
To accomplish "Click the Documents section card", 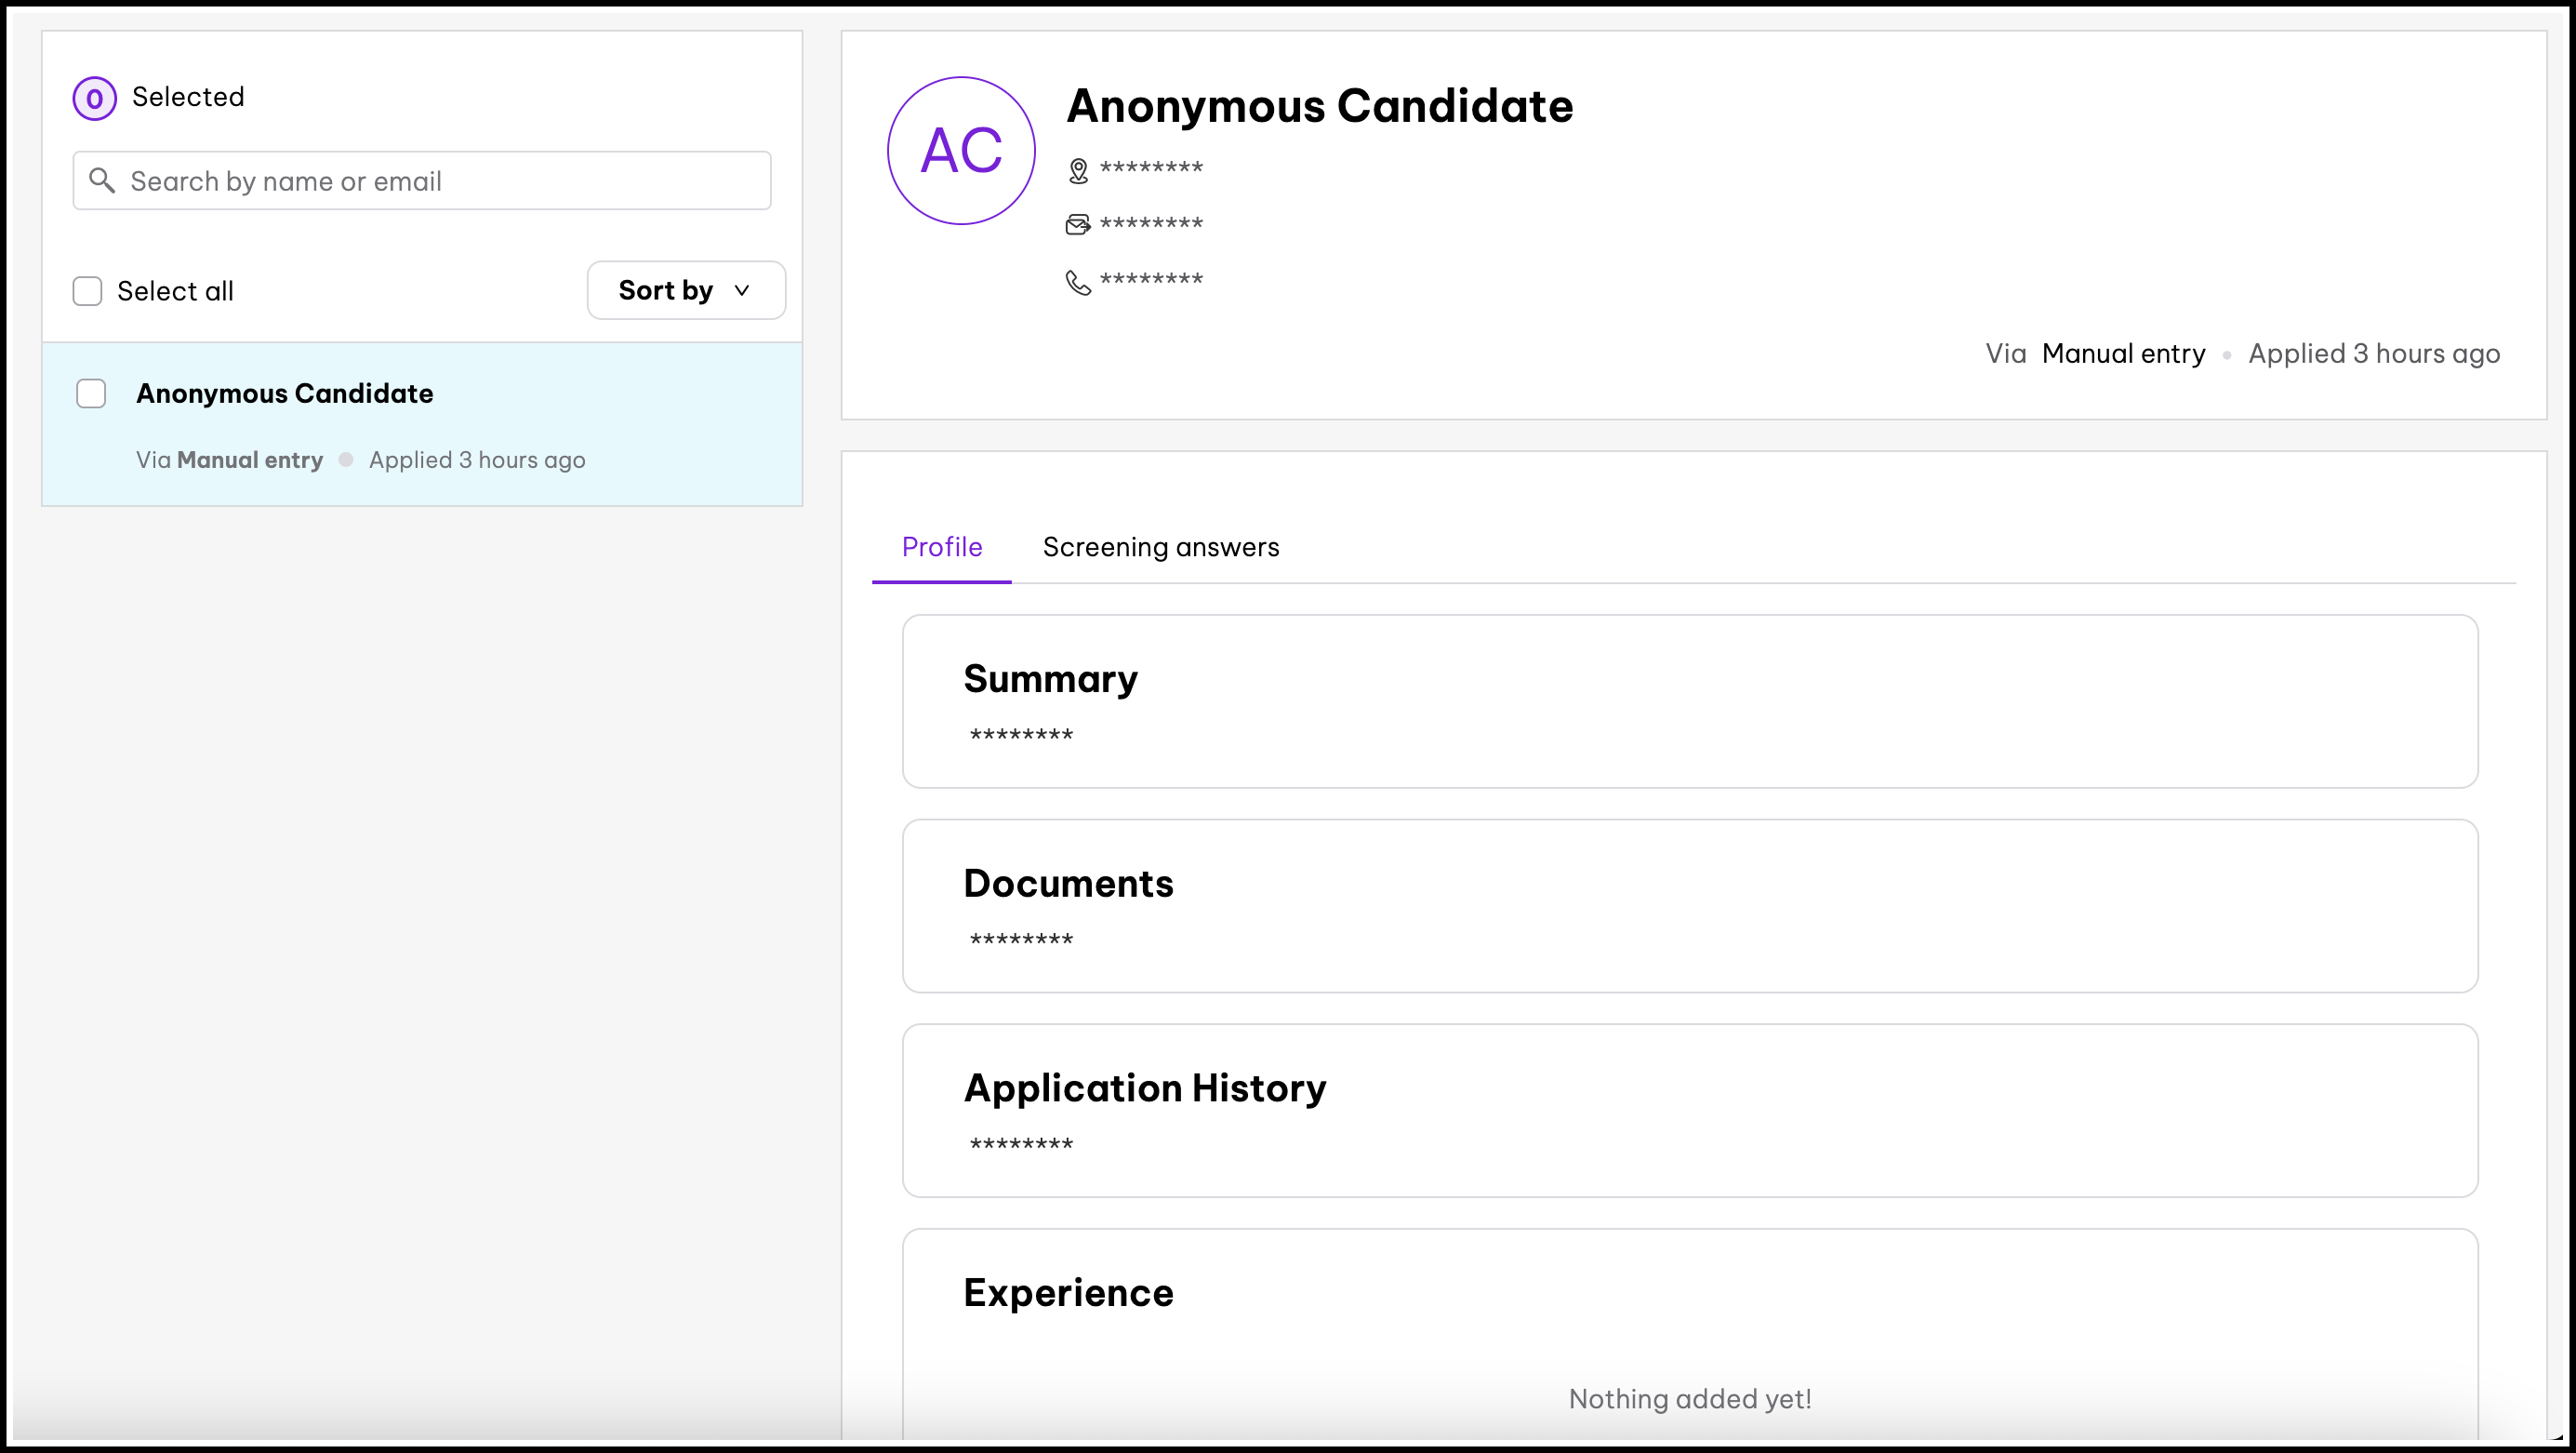I will click(x=1689, y=905).
